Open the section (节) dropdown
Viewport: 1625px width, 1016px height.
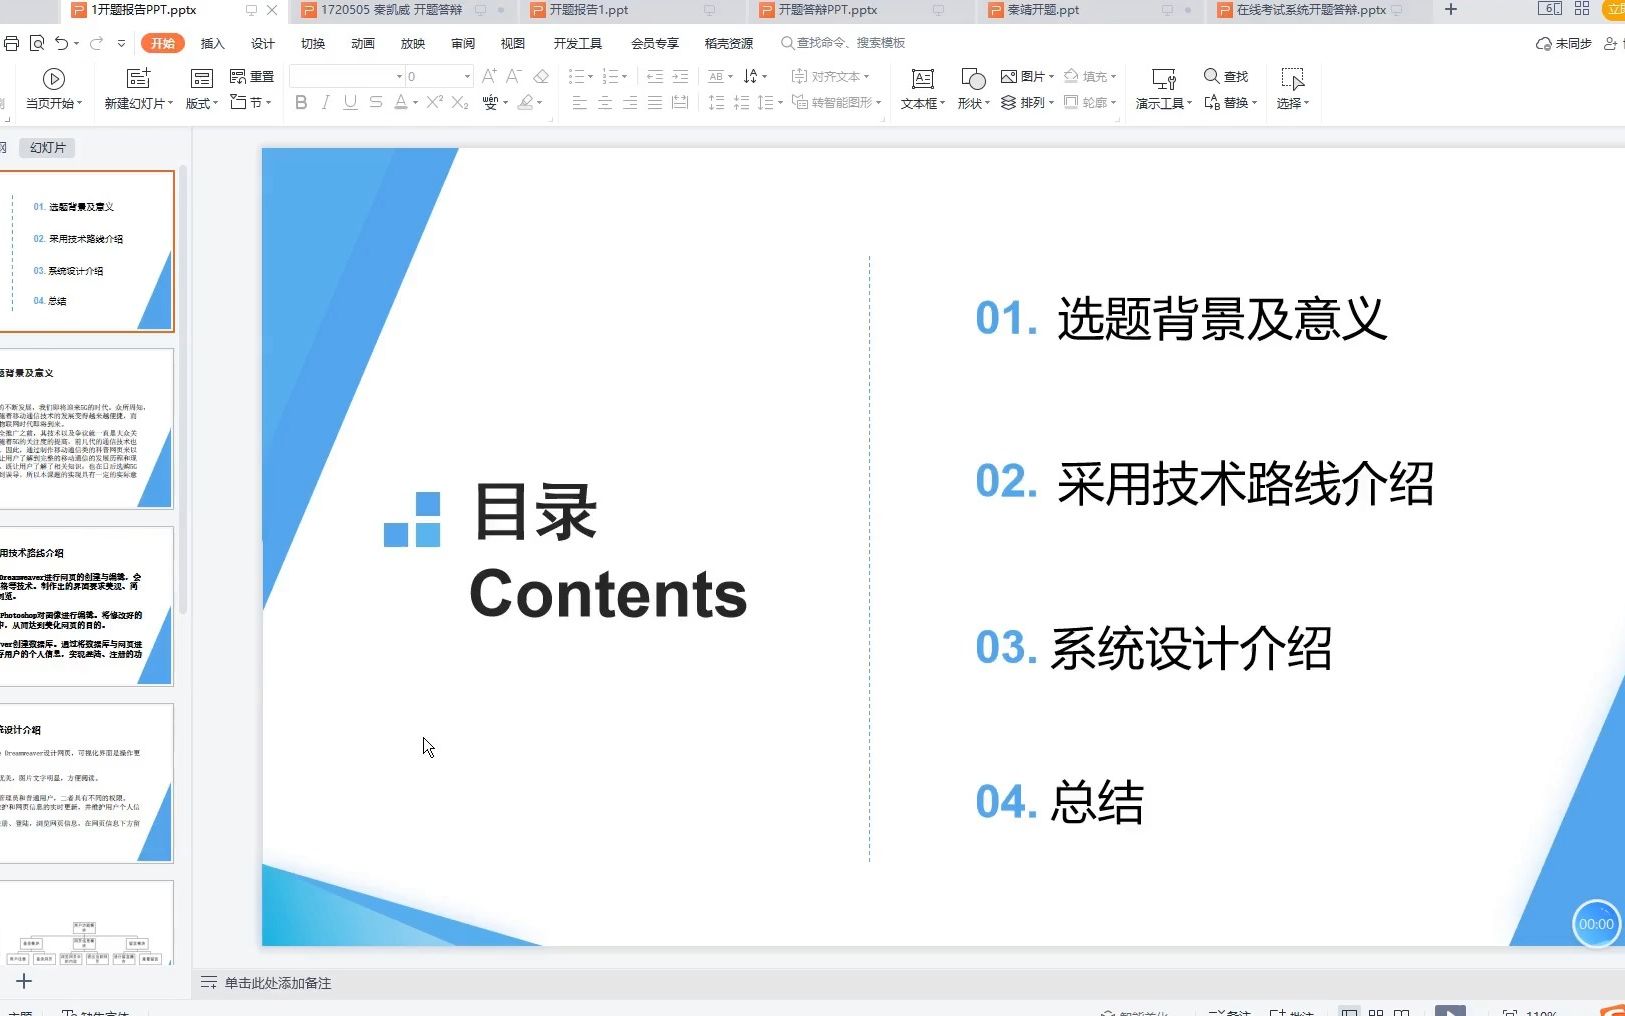(x=252, y=102)
